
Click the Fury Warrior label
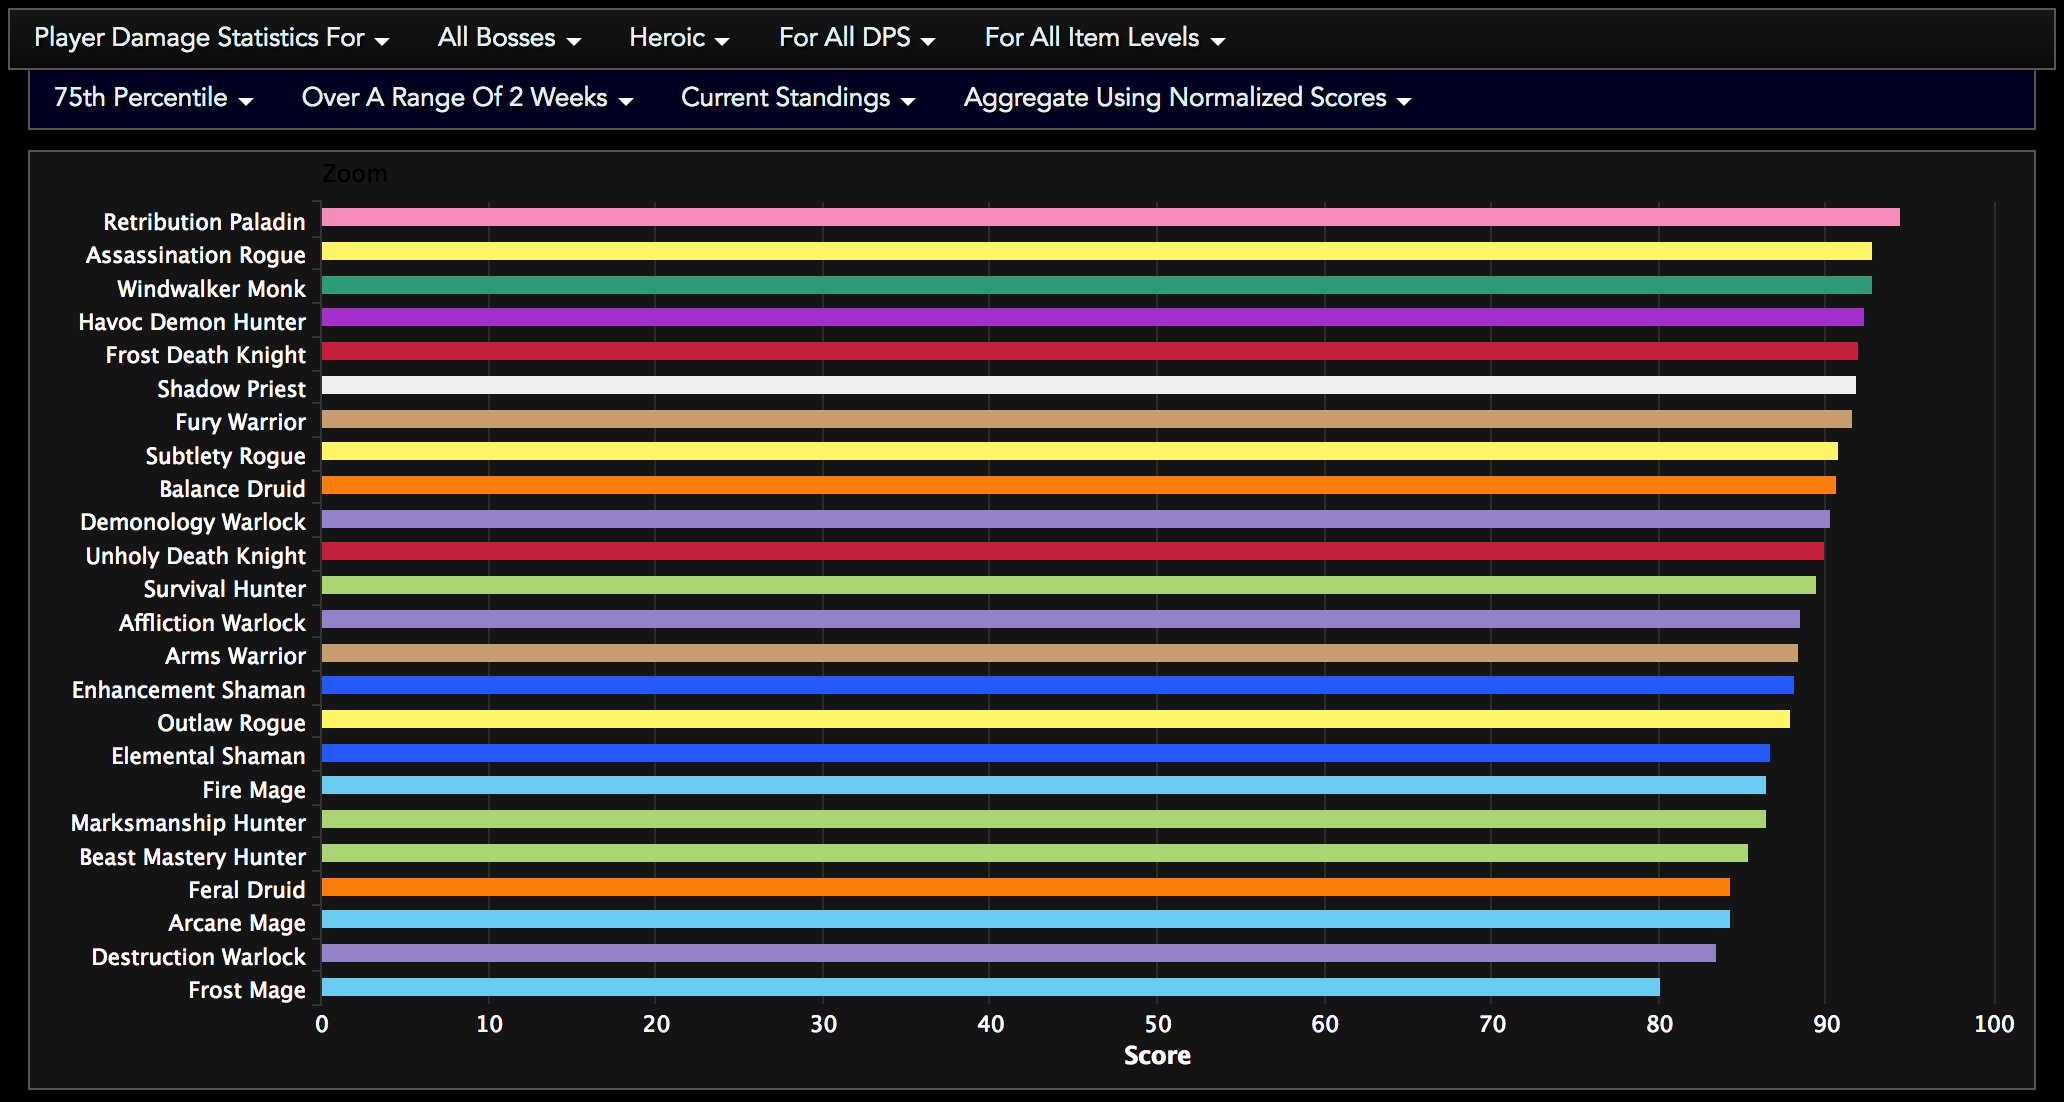240,422
